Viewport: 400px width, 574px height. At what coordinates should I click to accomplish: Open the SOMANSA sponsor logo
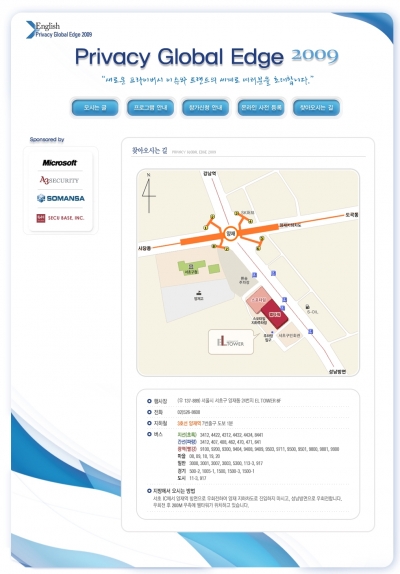[x=61, y=198]
